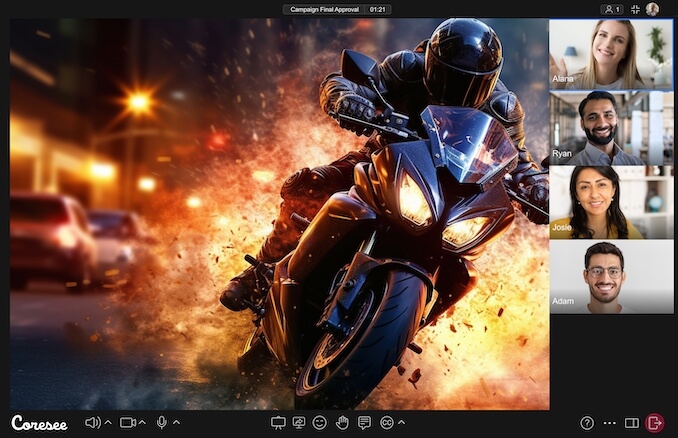Start screen sharing with the monitor icon
678x438 pixels.
click(x=298, y=423)
